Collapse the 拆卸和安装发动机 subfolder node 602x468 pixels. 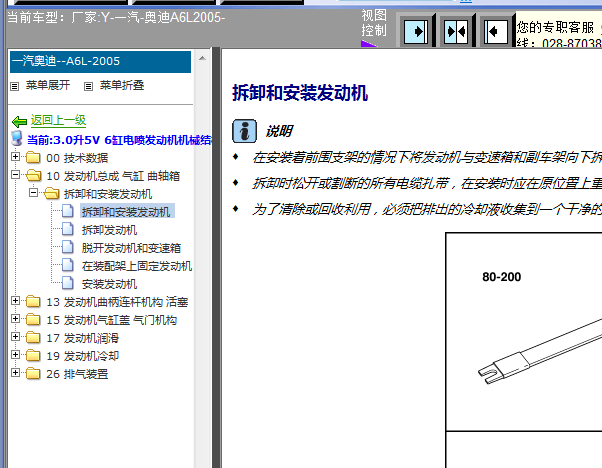click(x=33, y=193)
